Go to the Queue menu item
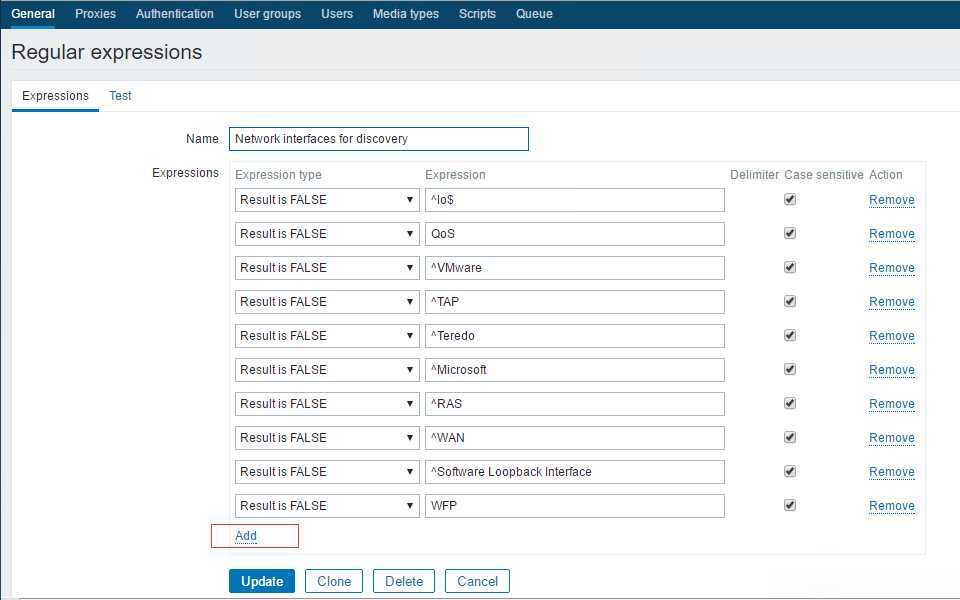The width and height of the screenshot is (960, 600). [534, 13]
